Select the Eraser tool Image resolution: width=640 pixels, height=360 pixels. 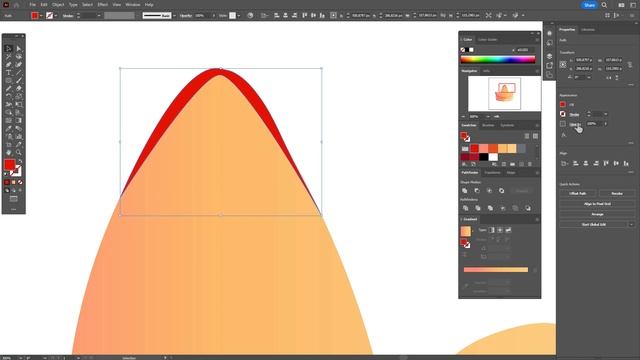(x=19, y=88)
